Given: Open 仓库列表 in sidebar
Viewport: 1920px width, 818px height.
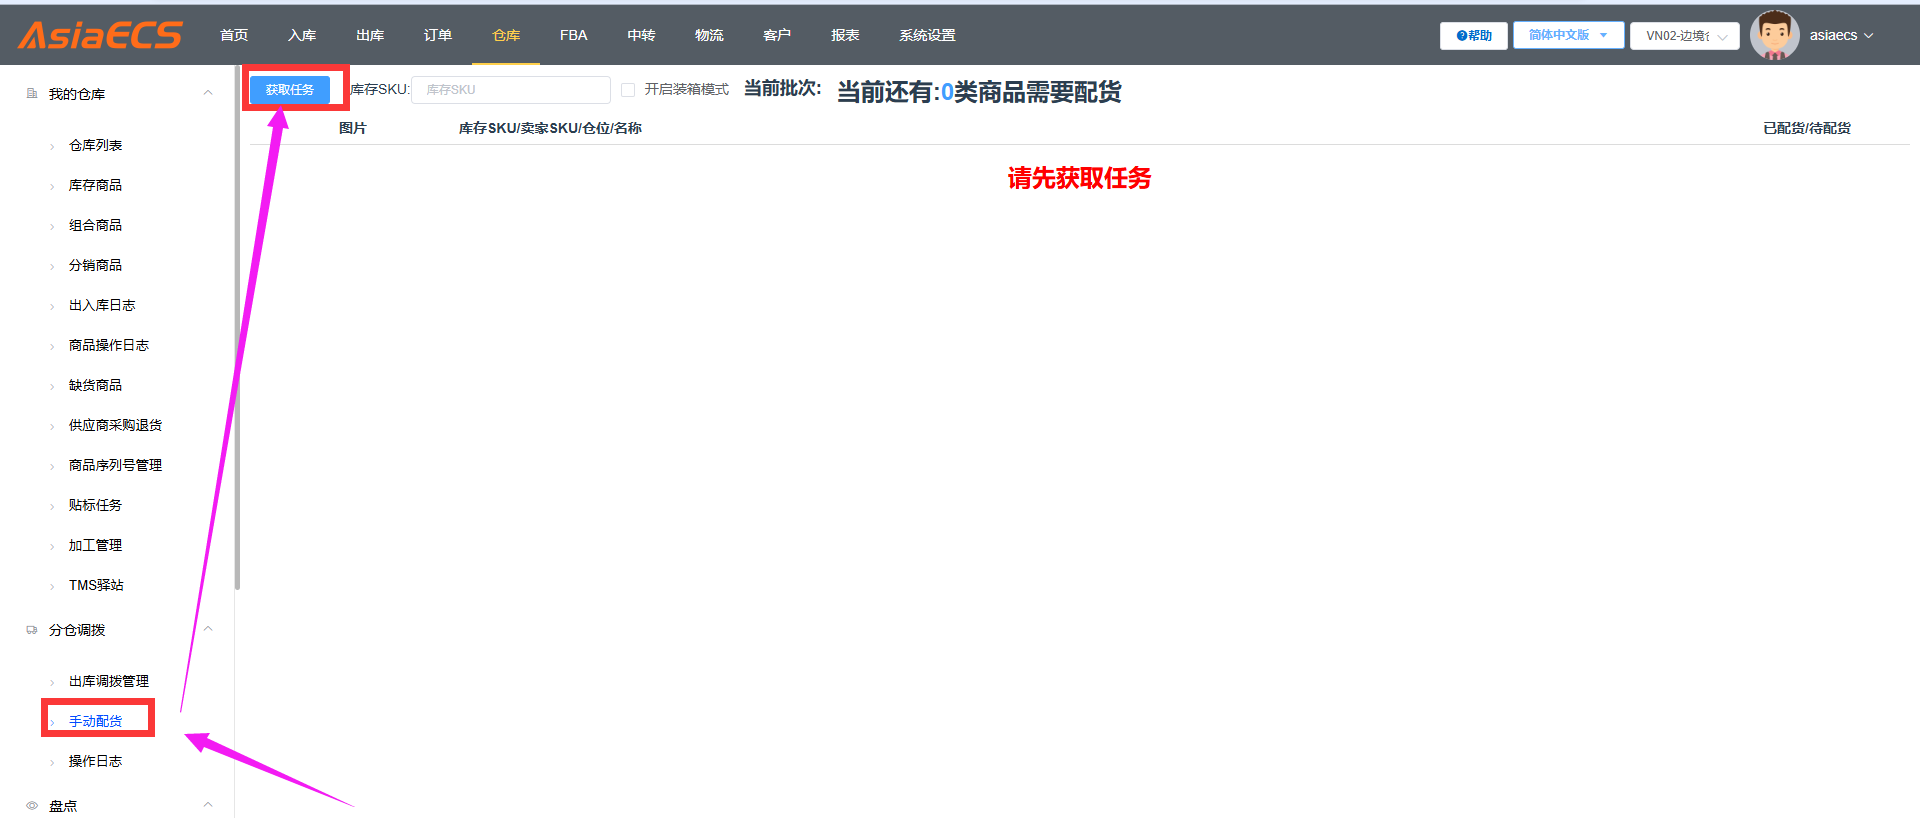Looking at the screenshot, I should [96, 145].
